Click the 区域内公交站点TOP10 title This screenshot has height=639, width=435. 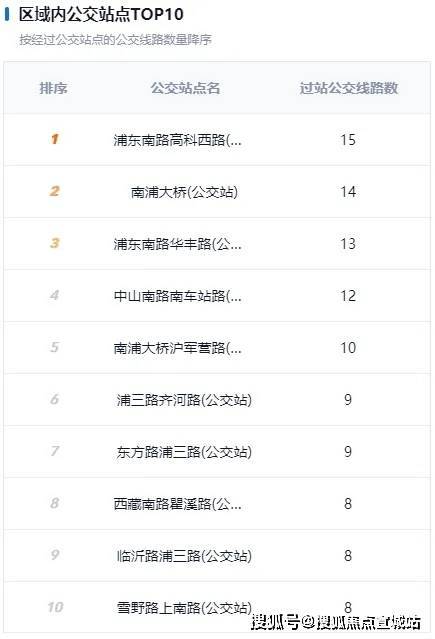pos(101,14)
